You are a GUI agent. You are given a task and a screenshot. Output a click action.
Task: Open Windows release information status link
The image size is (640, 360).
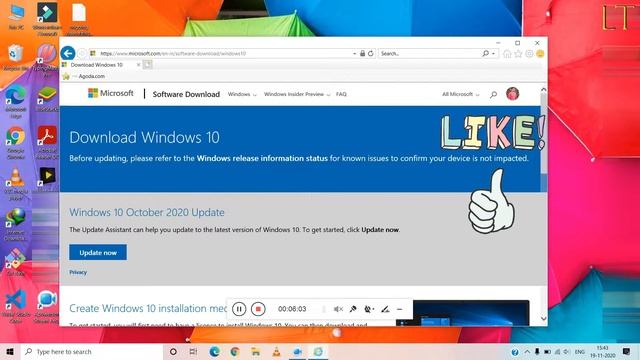pos(262,158)
